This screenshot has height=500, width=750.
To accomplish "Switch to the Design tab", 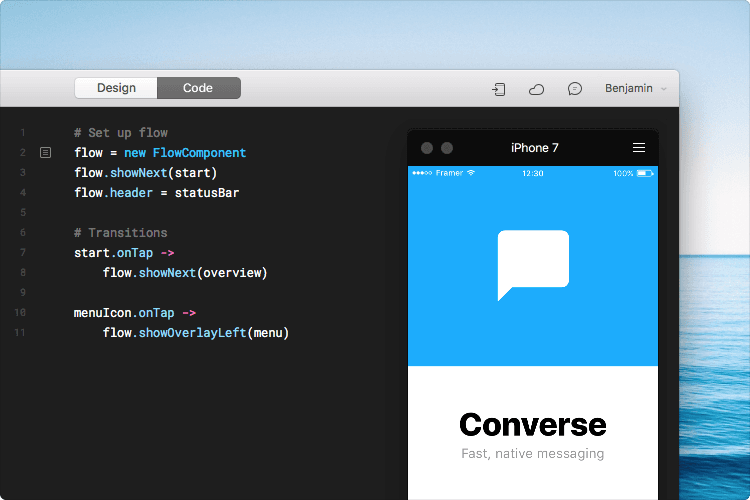I will [x=116, y=88].
